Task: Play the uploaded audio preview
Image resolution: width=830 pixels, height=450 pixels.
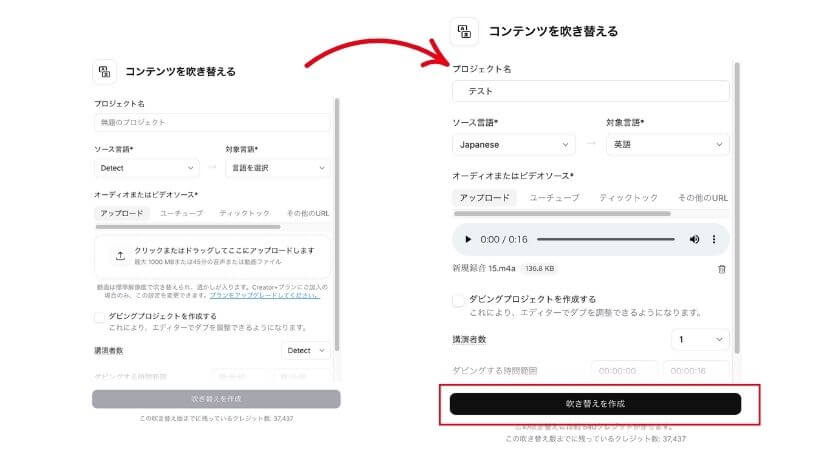Action: click(467, 239)
